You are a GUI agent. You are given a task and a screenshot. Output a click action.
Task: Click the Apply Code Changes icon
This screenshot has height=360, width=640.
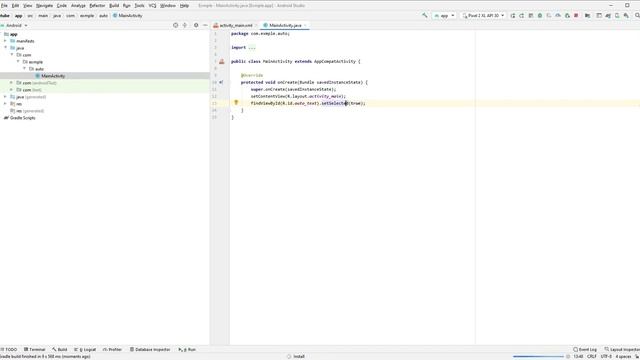(531, 16)
